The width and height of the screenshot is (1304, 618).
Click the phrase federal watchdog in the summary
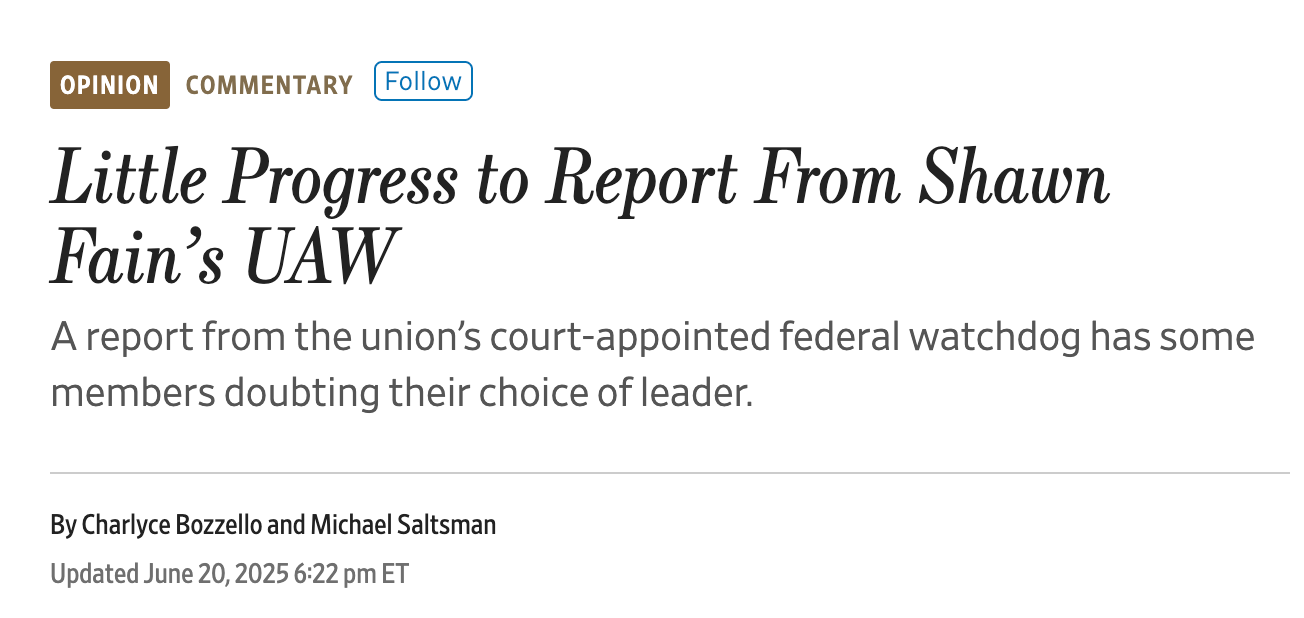tap(935, 336)
